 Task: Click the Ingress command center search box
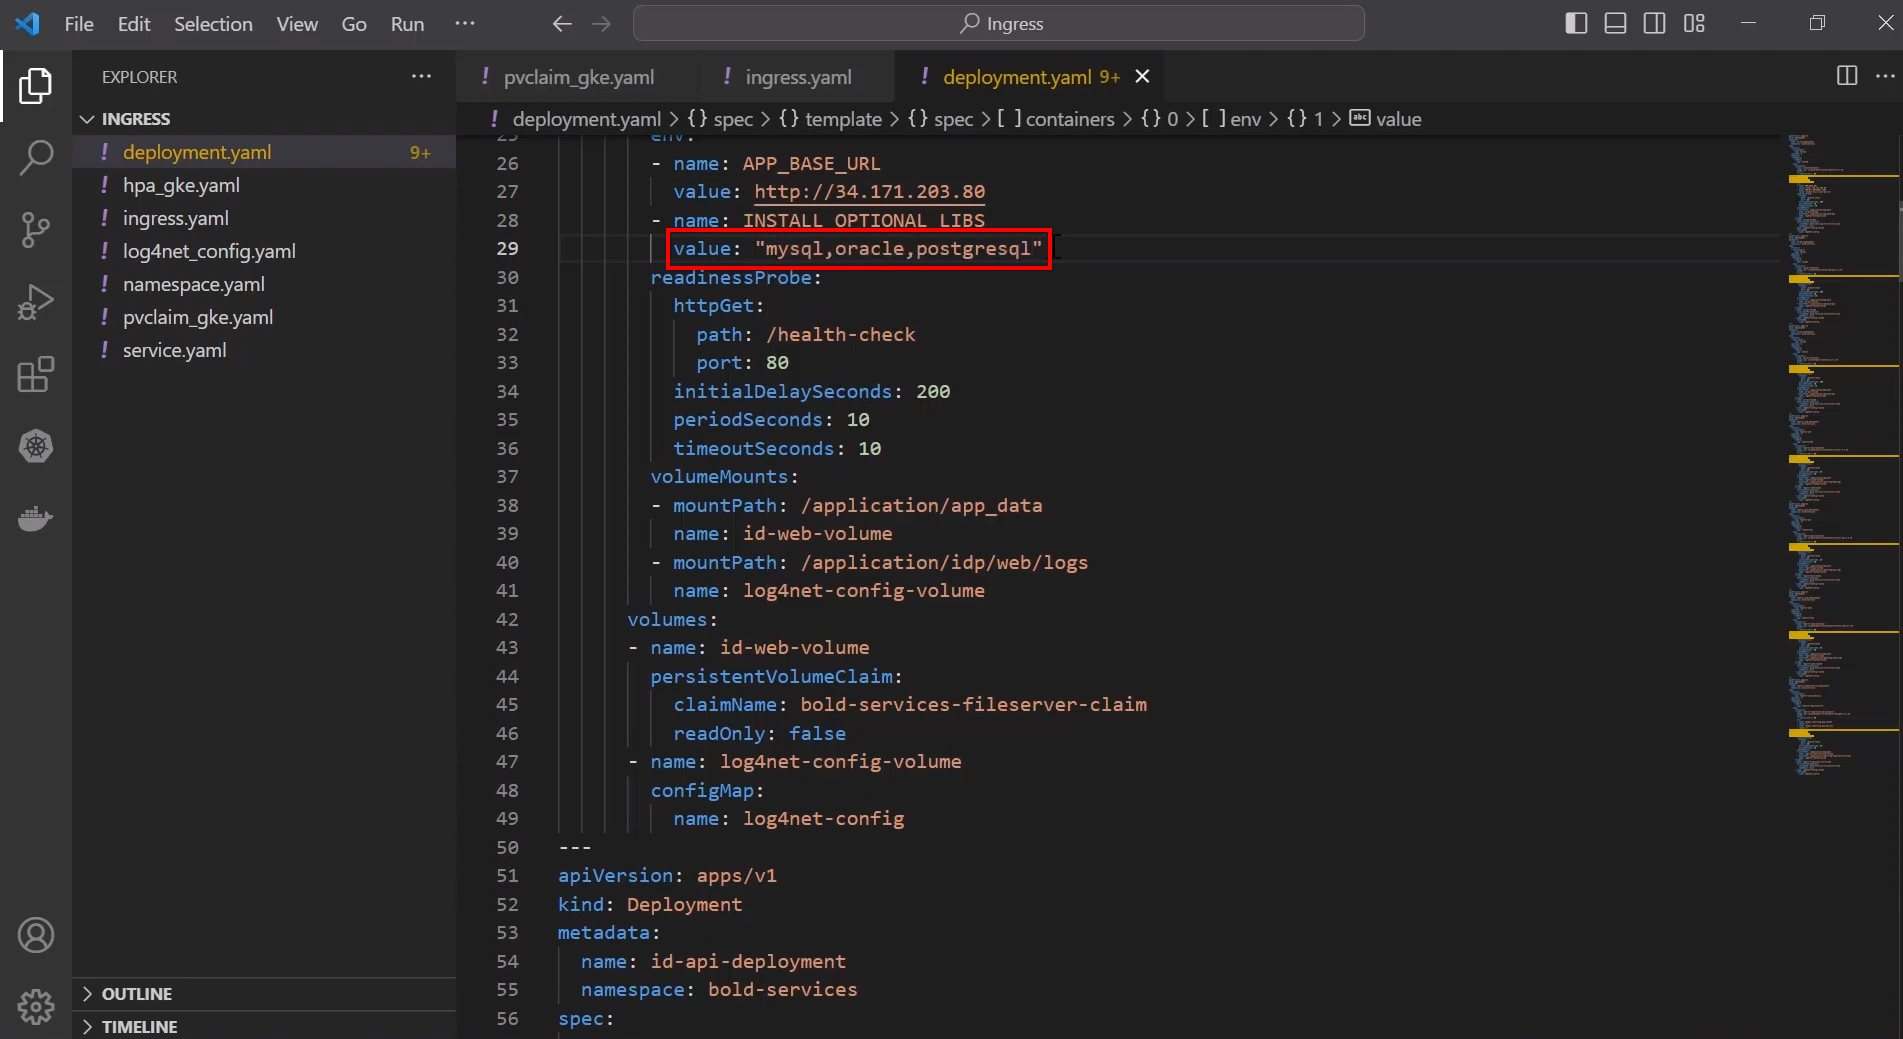click(999, 23)
